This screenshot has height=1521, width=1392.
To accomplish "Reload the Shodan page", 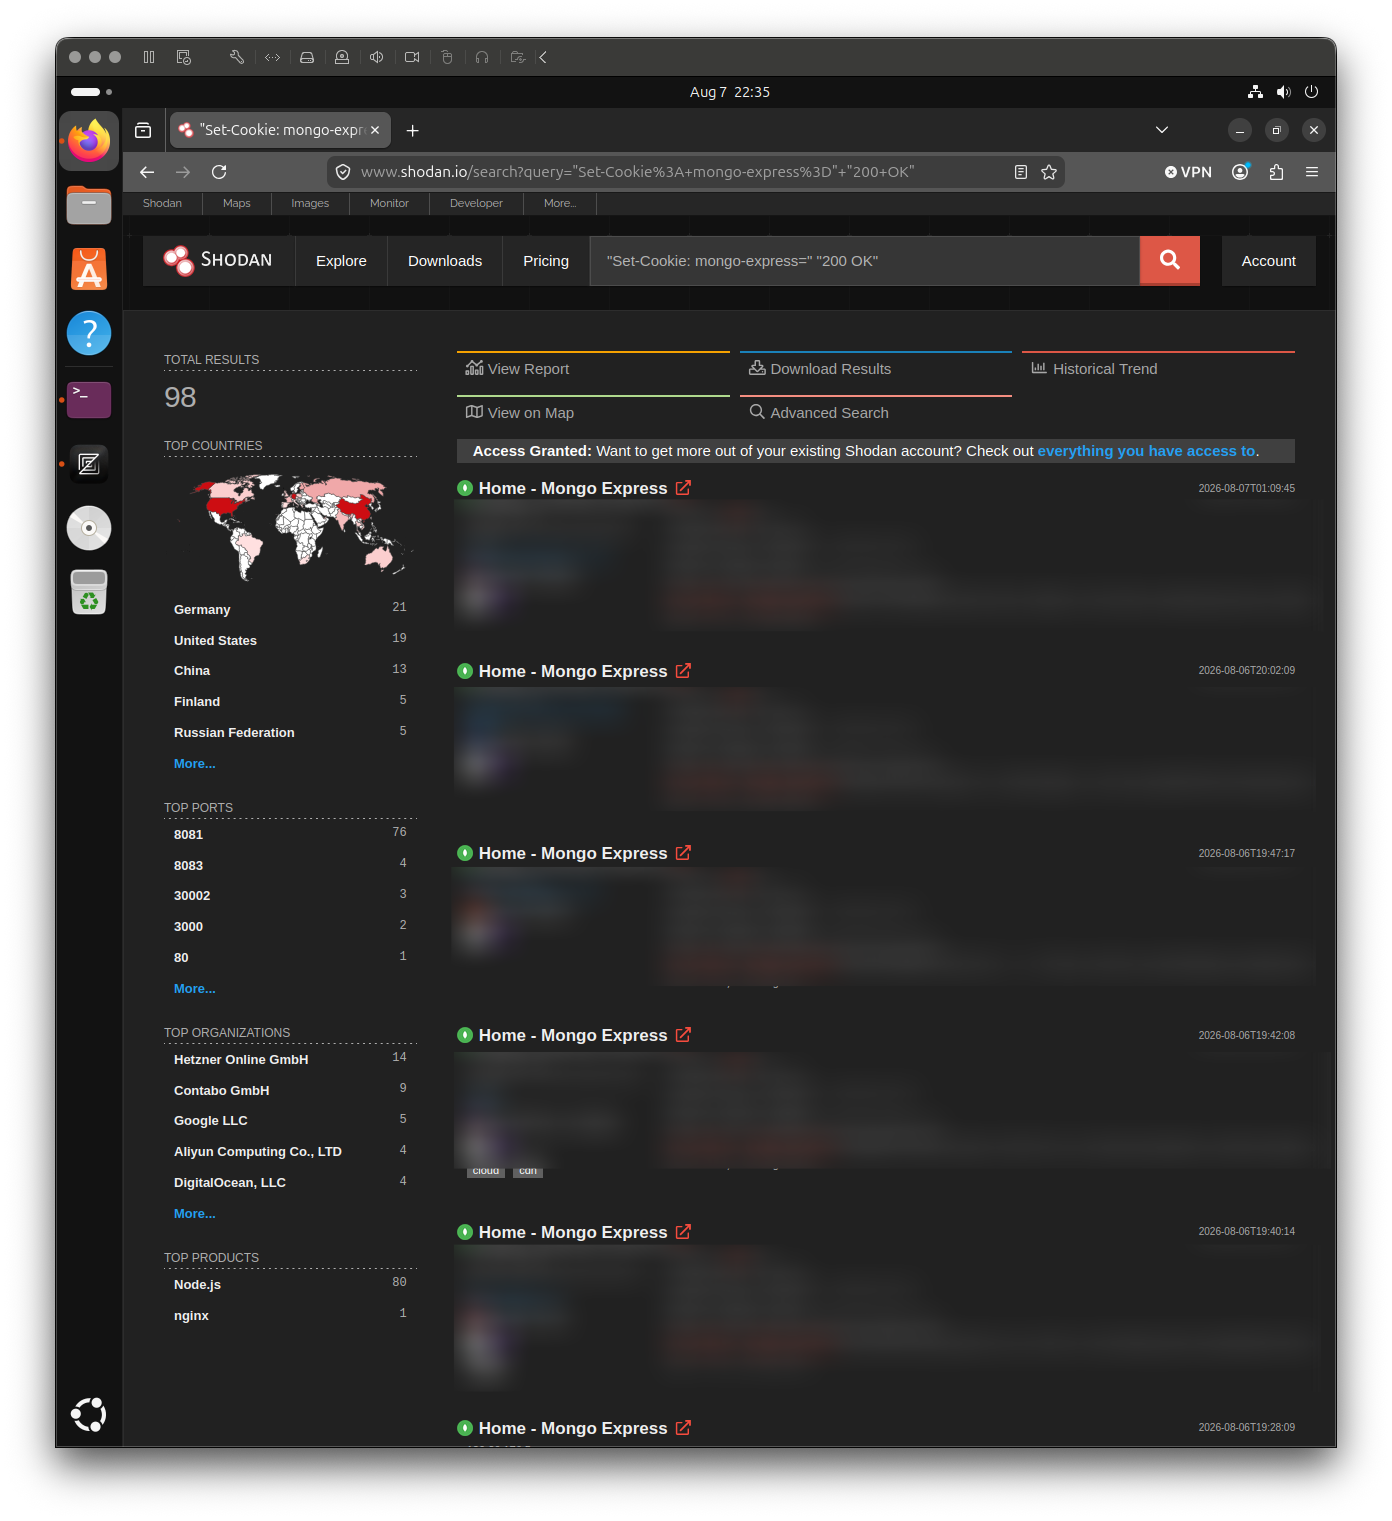I will coord(219,172).
